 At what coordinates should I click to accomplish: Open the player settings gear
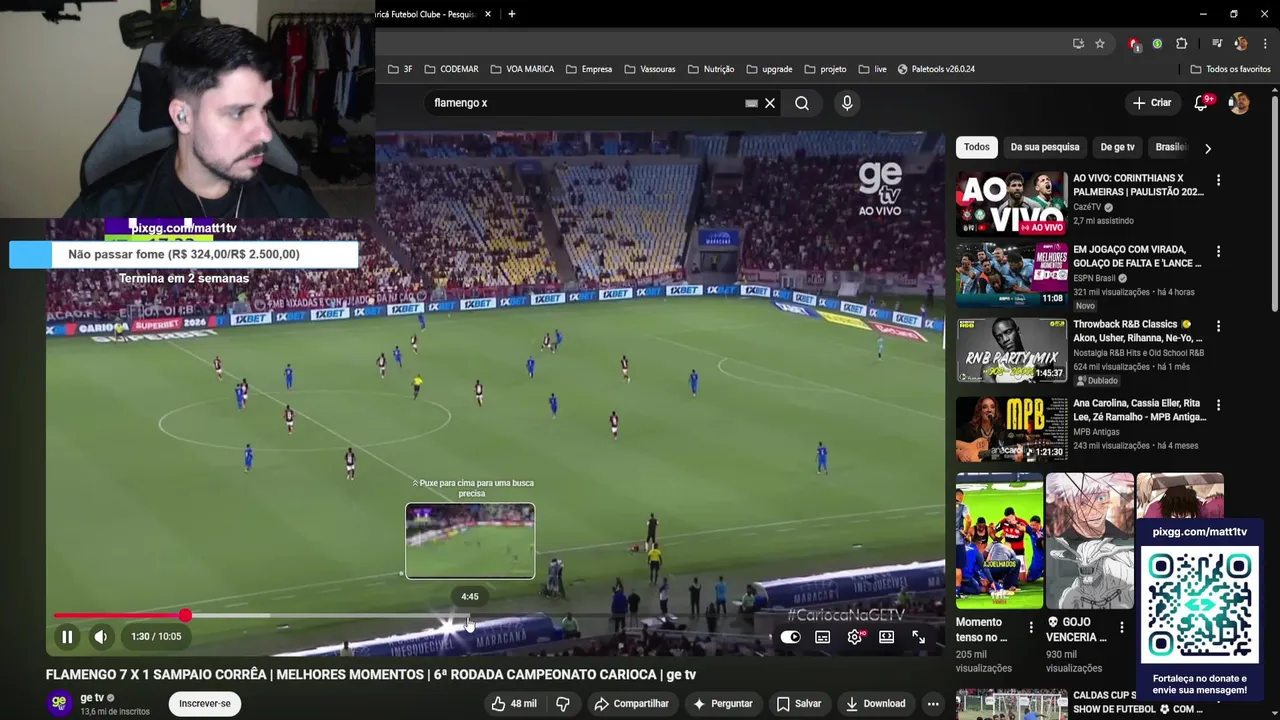tap(854, 637)
